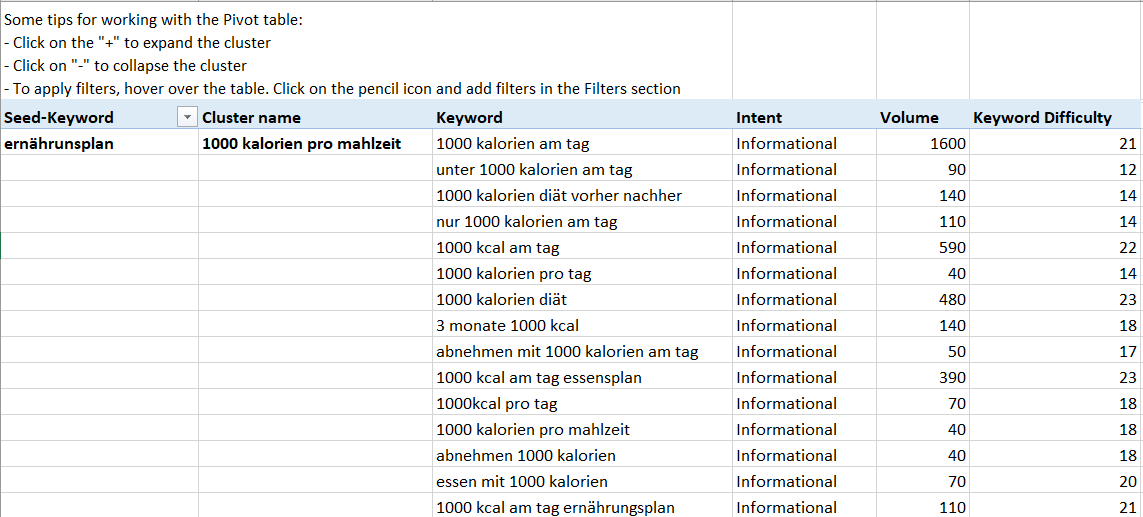
Task: Select 'abnehmen mit 1000 kalorien am tag' cell
Action: tap(582, 352)
